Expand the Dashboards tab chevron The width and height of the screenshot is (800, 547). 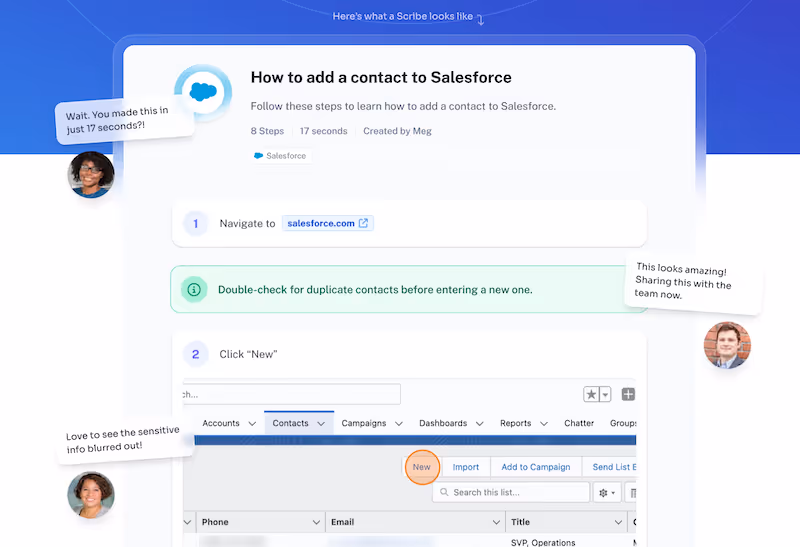click(480, 424)
